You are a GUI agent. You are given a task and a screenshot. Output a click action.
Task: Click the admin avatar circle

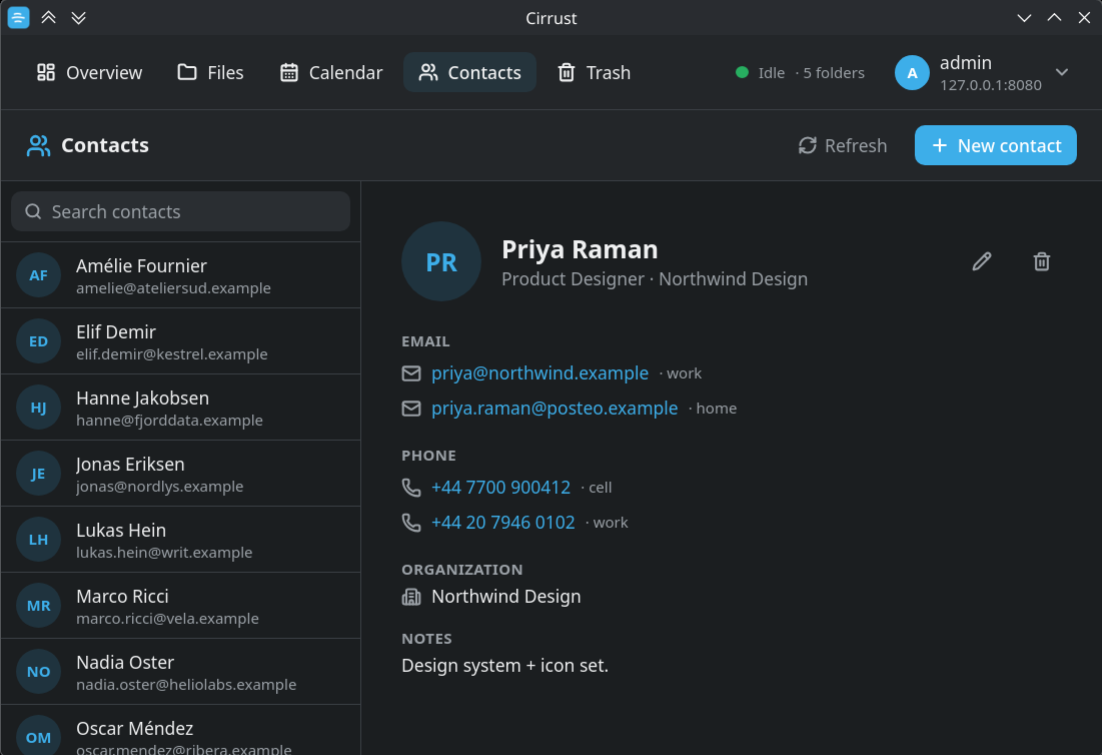pos(912,72)
